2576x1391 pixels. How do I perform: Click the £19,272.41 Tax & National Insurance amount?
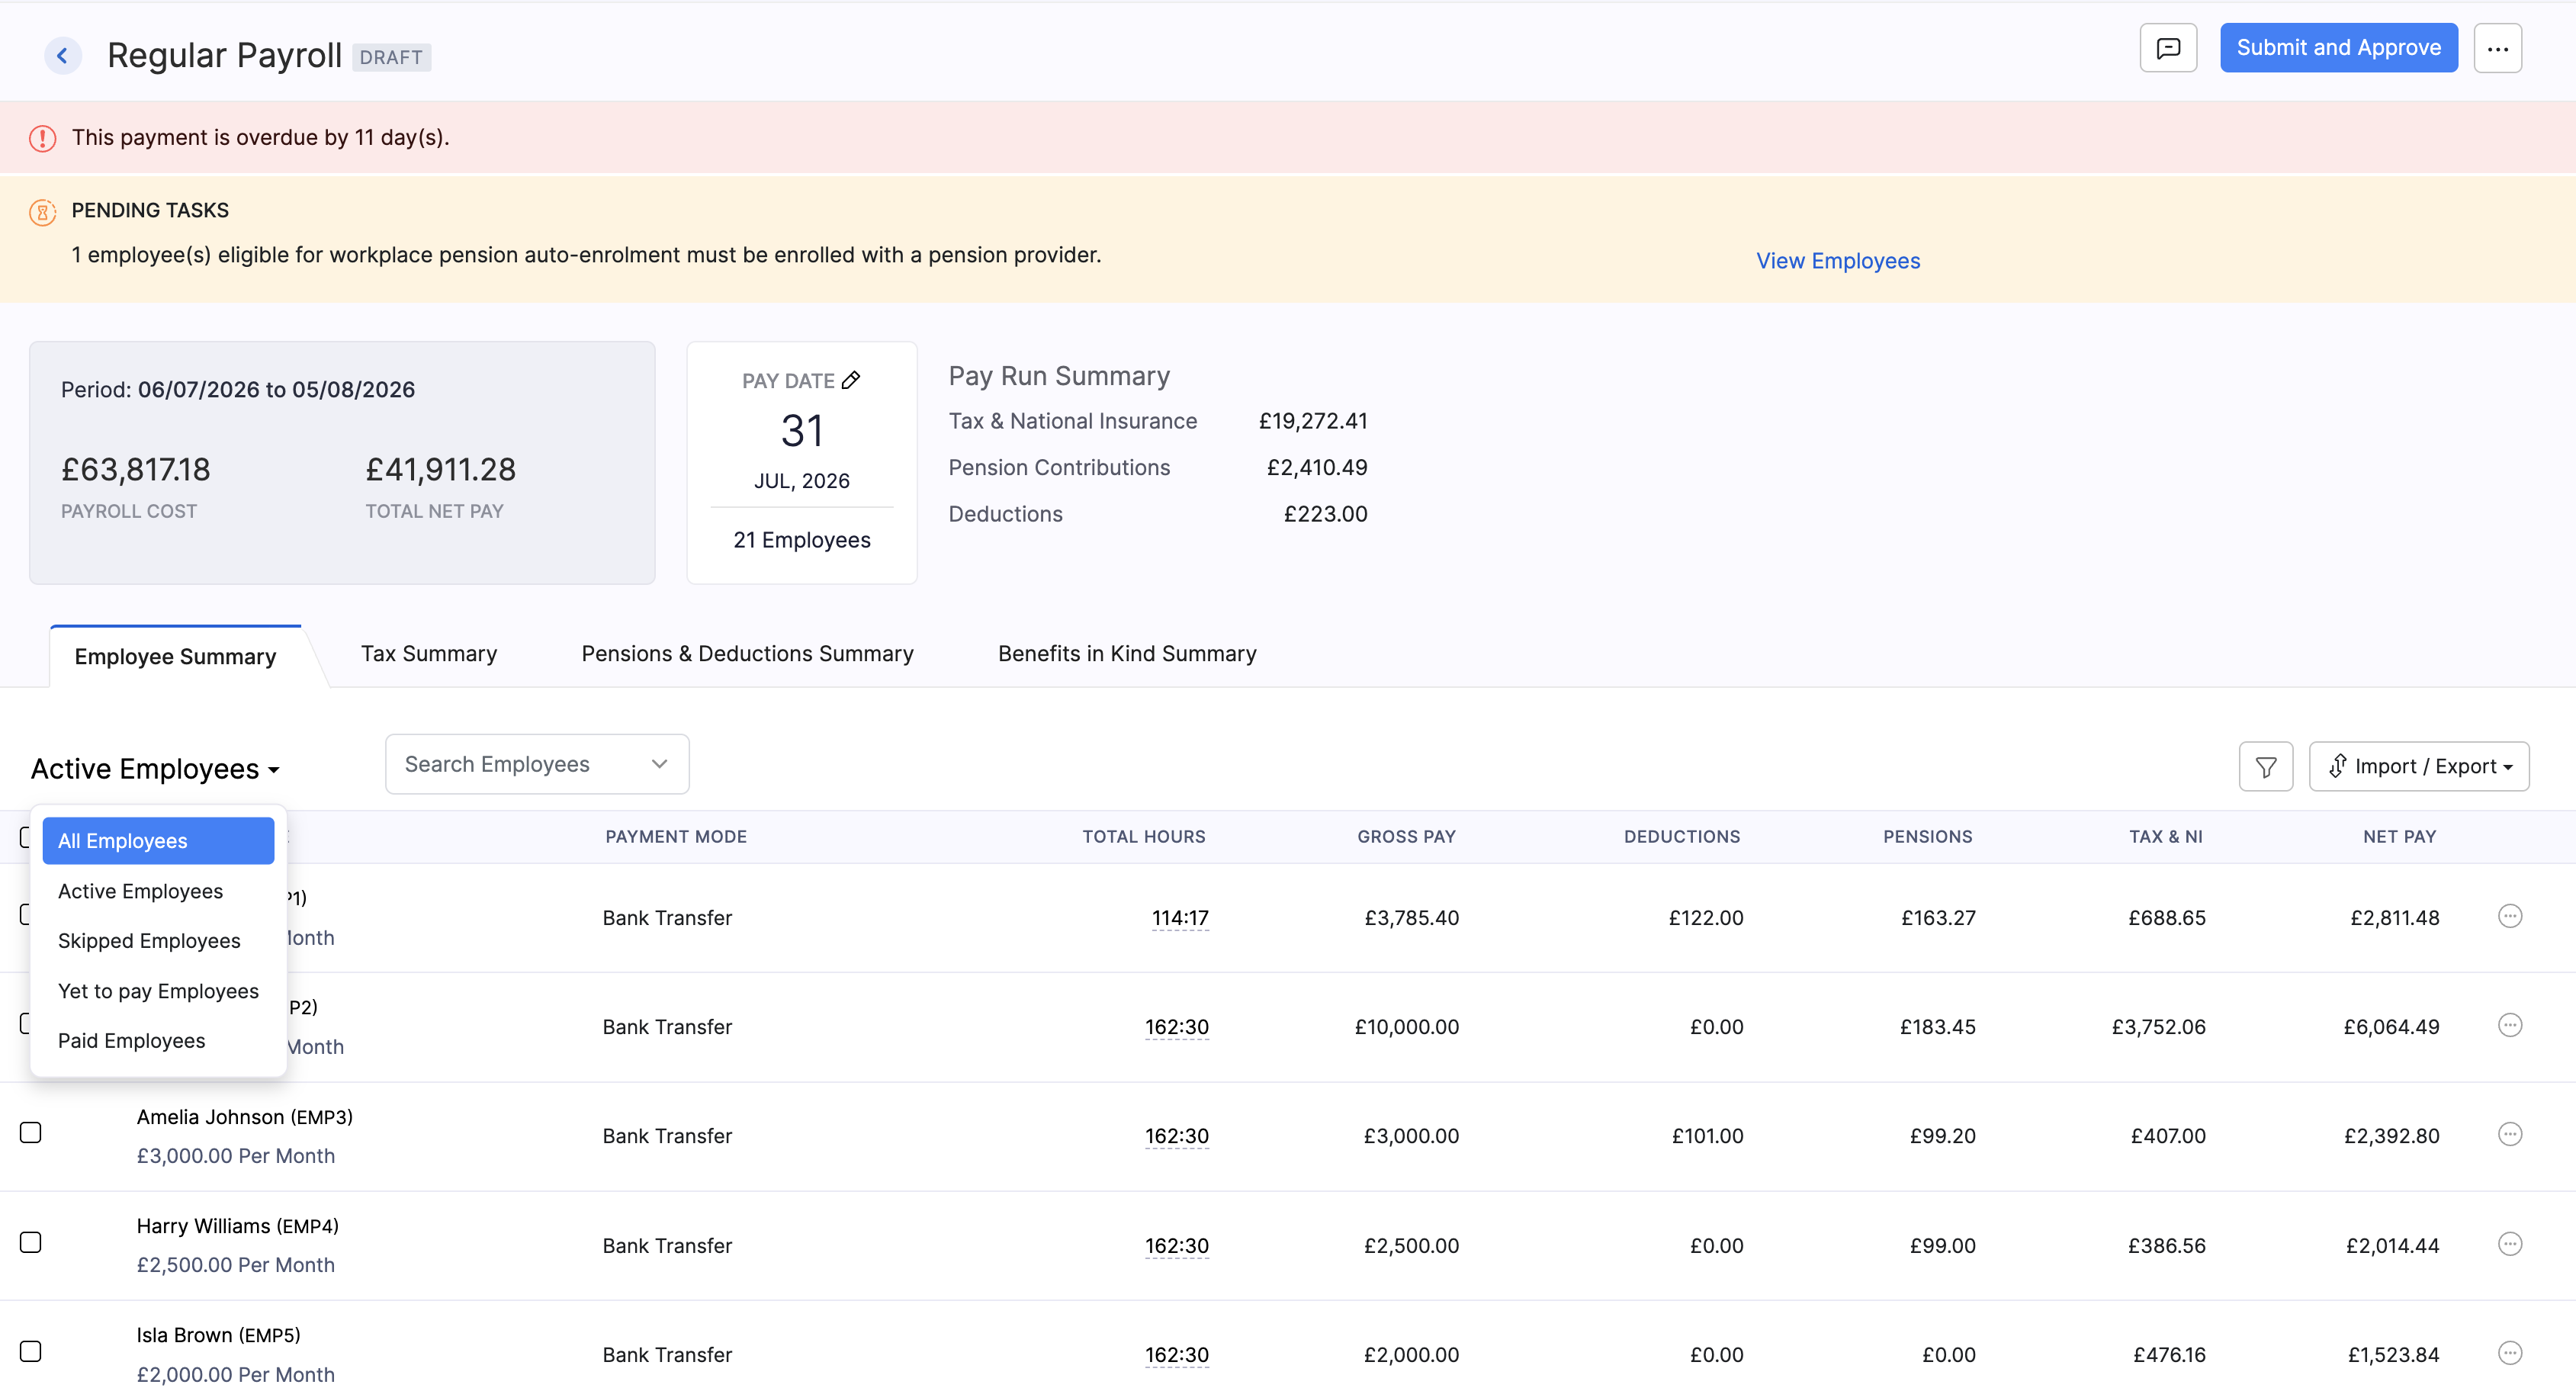(x=1313, y=421)
